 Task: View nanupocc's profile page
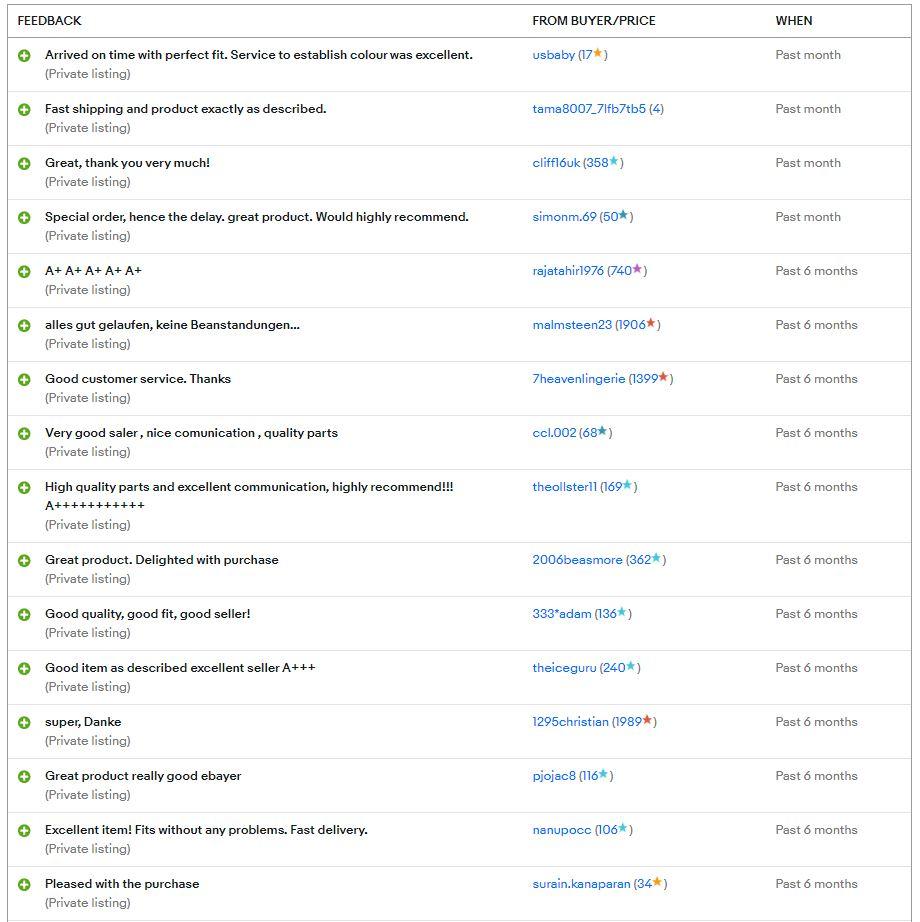(561, 830)
